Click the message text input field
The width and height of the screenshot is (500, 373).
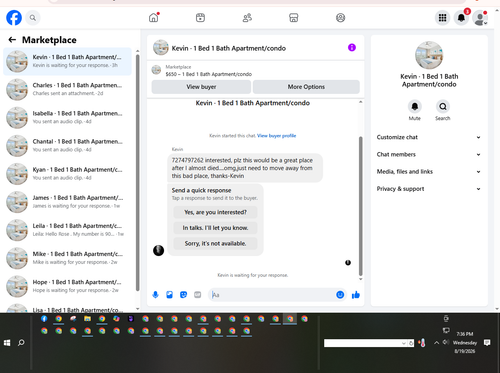pos(272,295)
